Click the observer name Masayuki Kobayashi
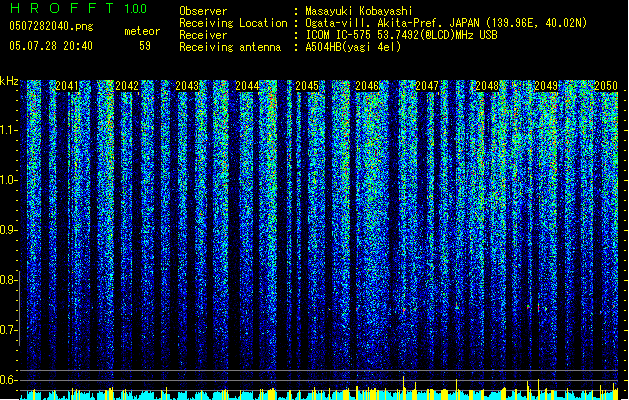629x400 pixels. point(358,11)
